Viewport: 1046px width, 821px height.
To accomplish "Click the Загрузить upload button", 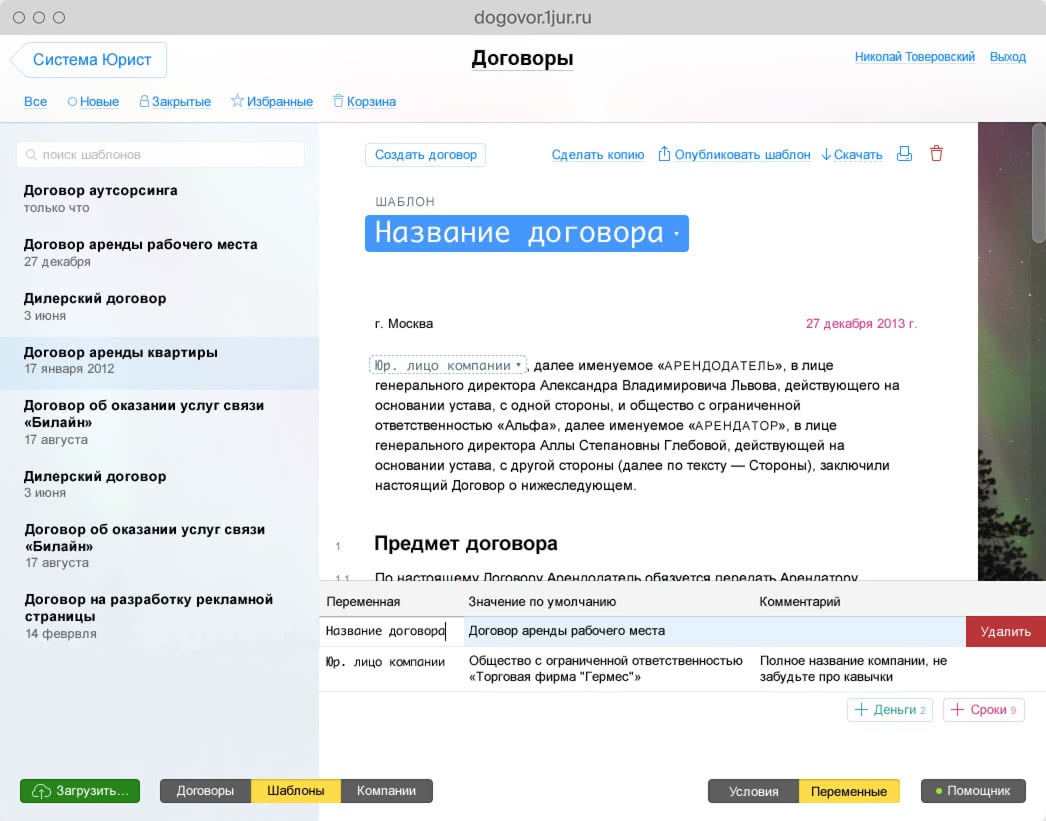I will 80,791.
